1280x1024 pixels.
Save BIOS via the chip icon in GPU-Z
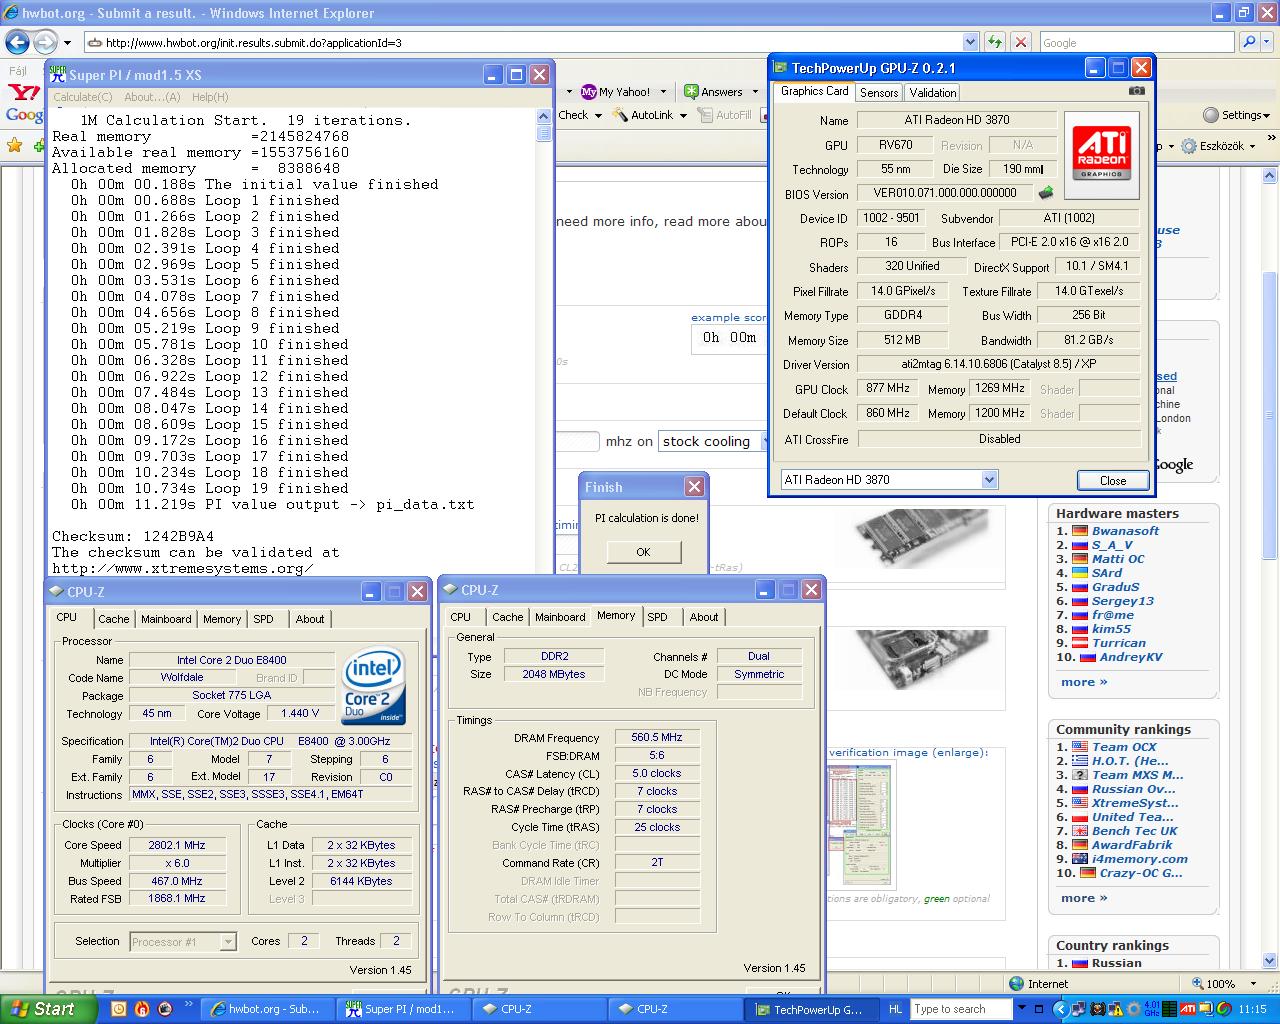tap(1046, 193)
